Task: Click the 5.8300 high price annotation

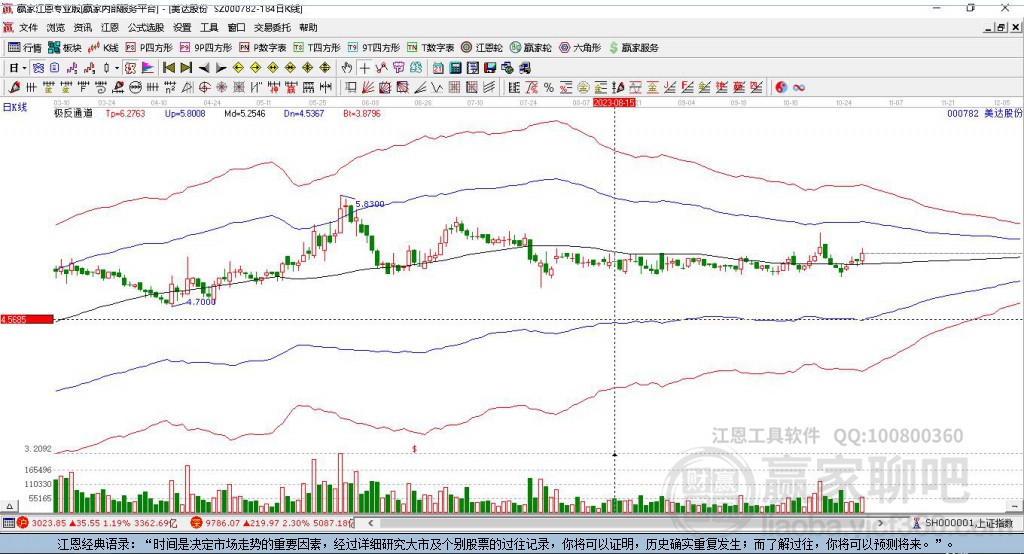Action: (370, 204)
